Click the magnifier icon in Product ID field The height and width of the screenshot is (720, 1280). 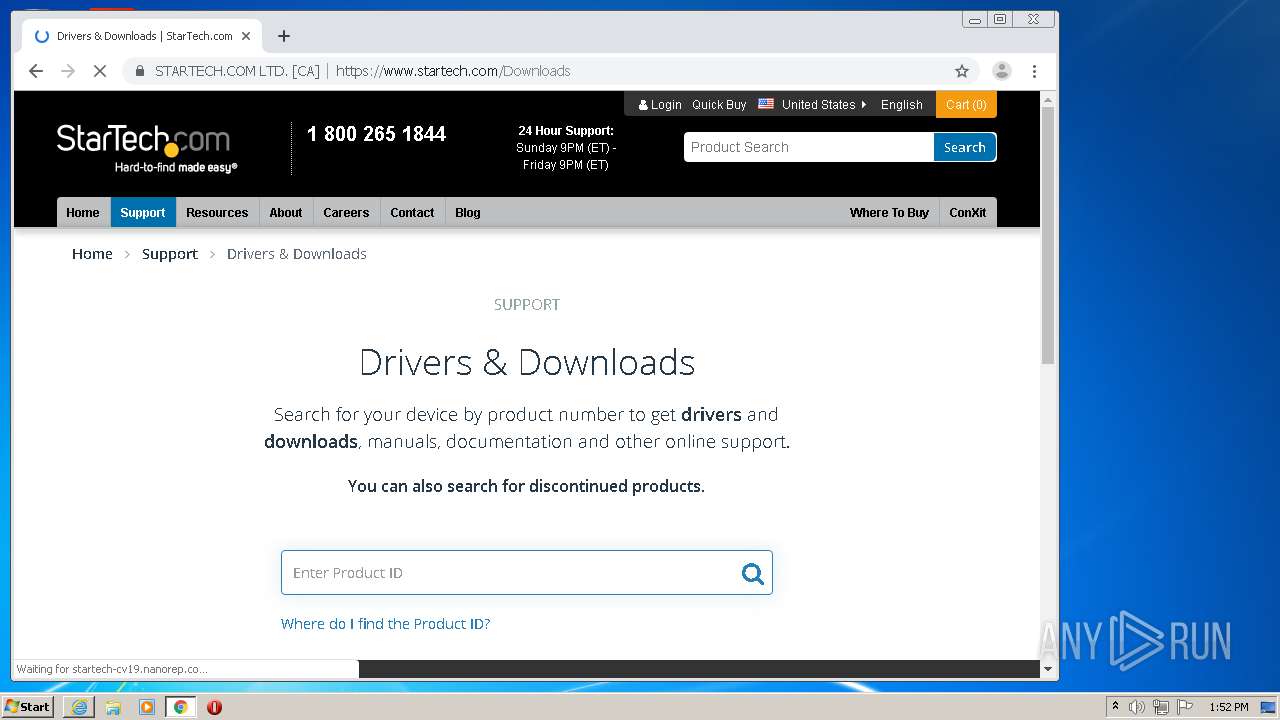point(753,573)
